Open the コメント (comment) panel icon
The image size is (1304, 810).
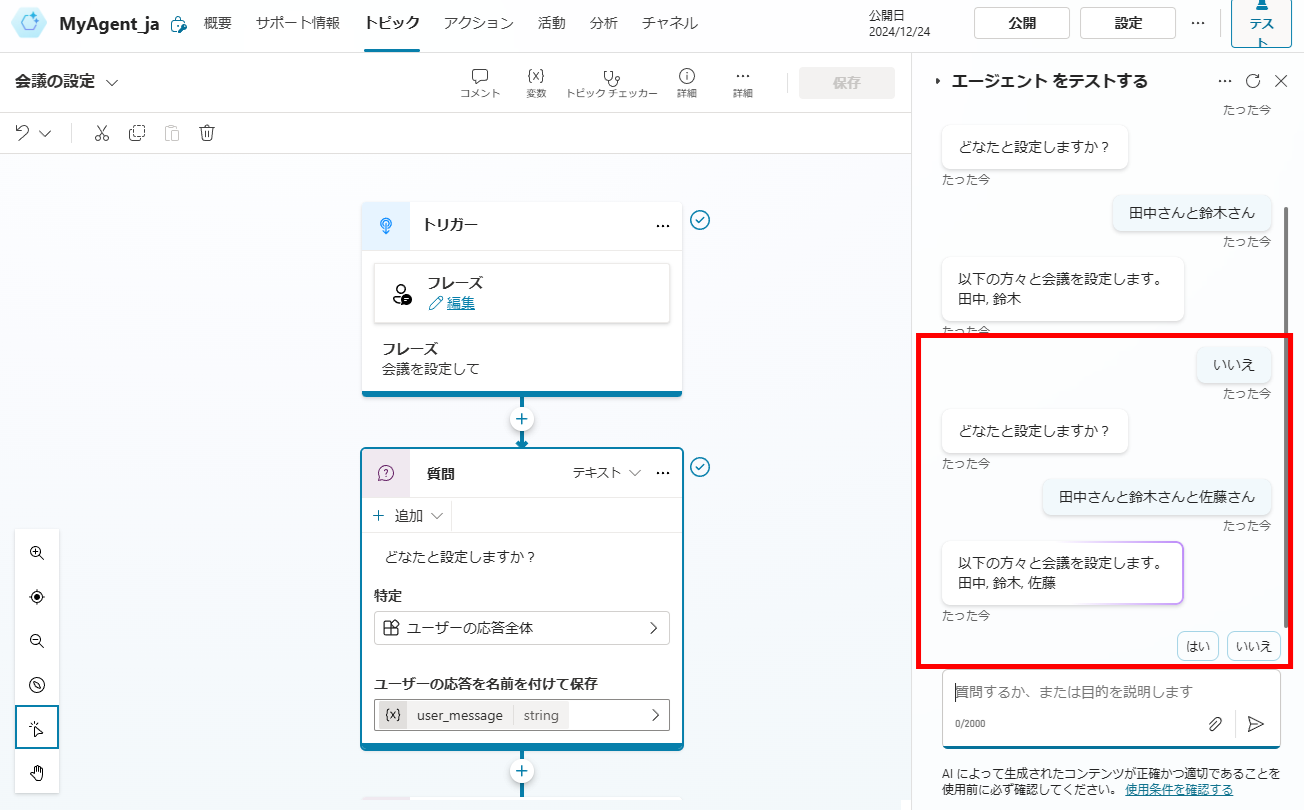(480, 83)
